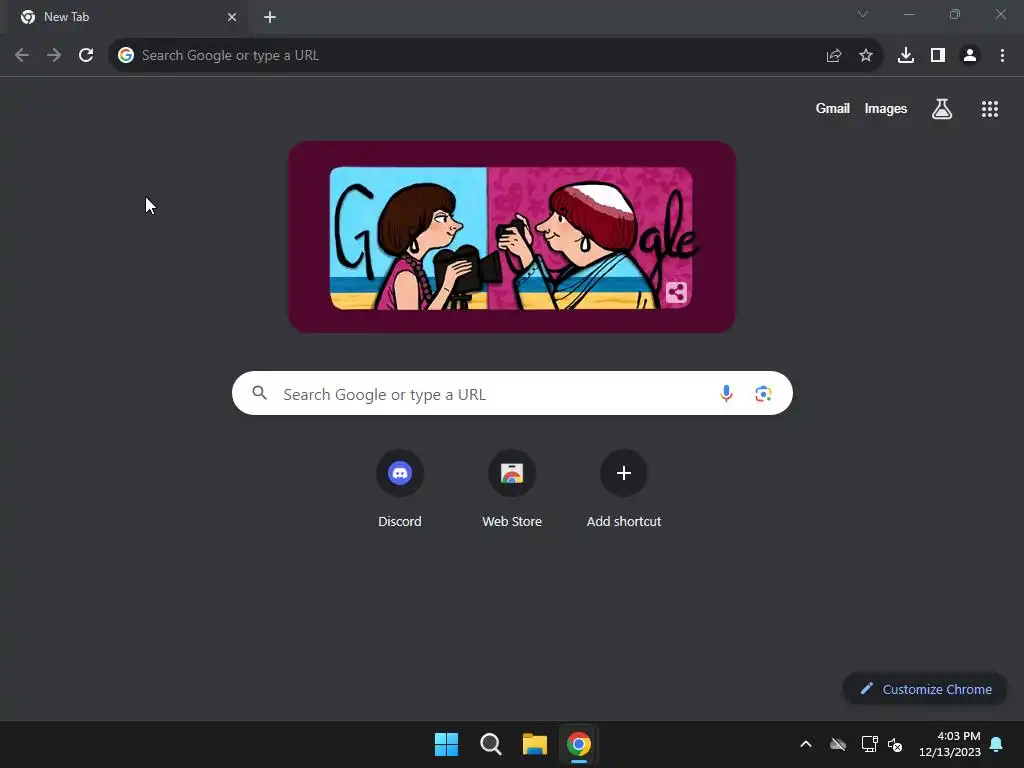Open Windows taskbar search

(x=490, y=744)
